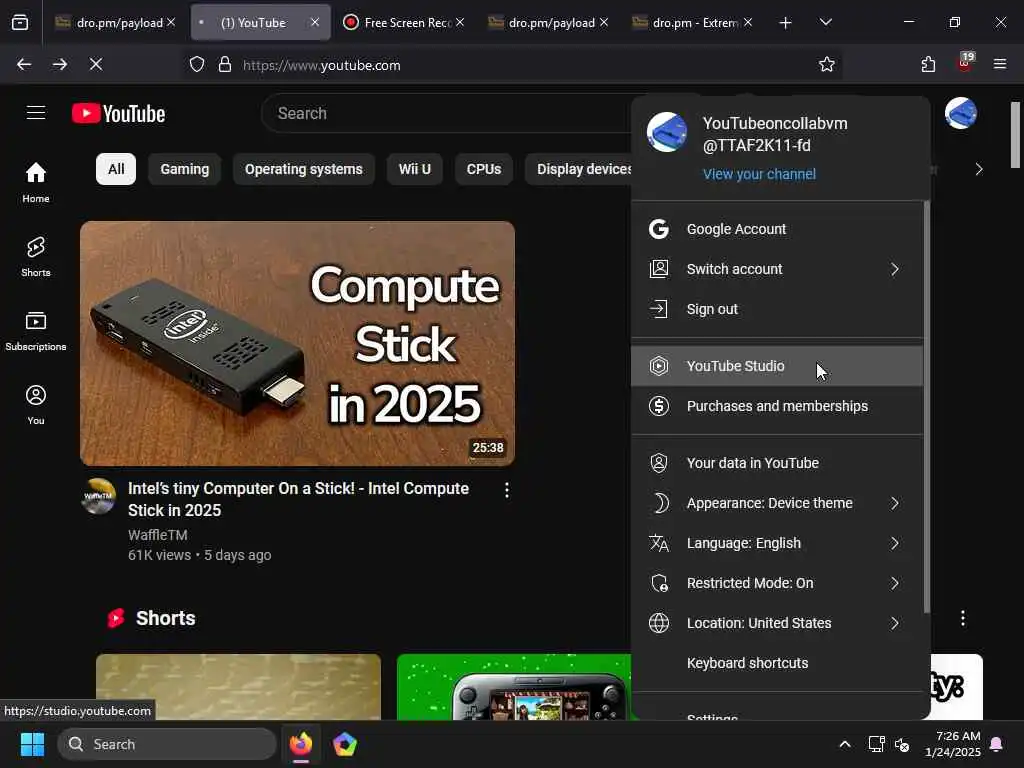Open YouTube Studio
Image resolution: width=1024 pixels, height=768 pixels.
click(x=777, y=366)
